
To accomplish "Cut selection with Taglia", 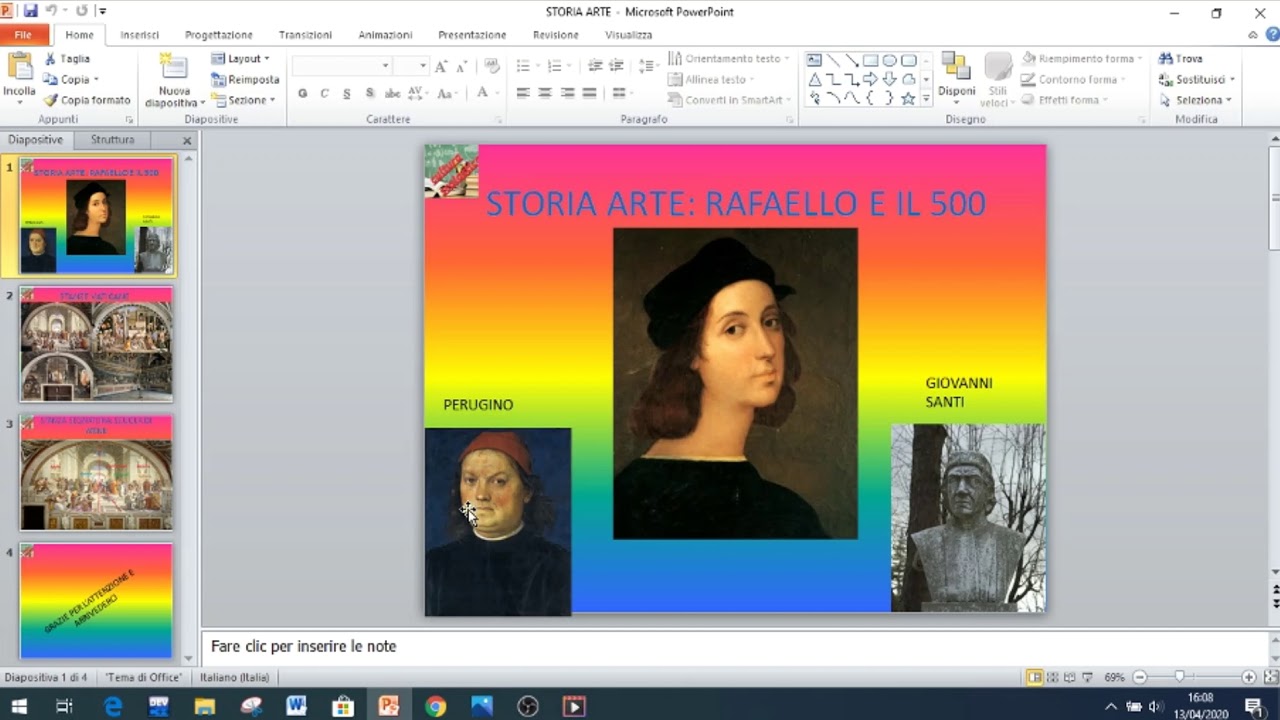I will pyautogui.click(x=67, y=59).
